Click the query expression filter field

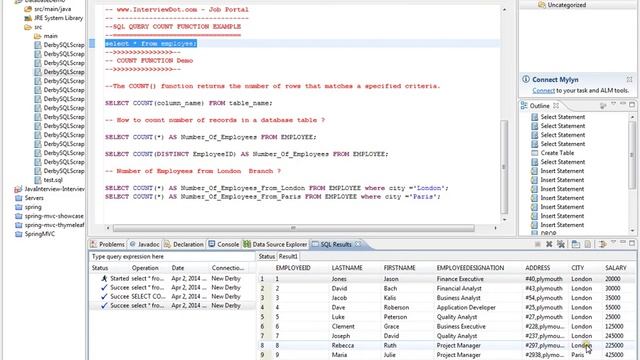(171, 256)
